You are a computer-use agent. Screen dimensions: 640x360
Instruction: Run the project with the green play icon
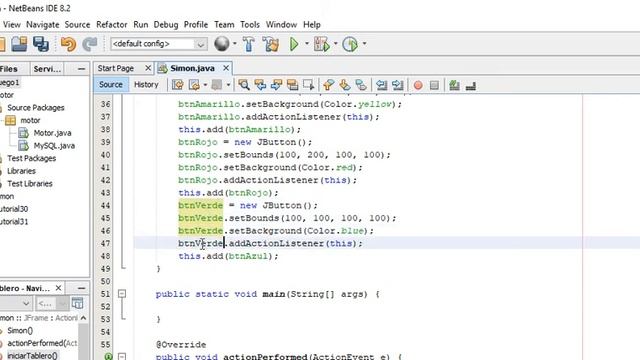point(294,44)
